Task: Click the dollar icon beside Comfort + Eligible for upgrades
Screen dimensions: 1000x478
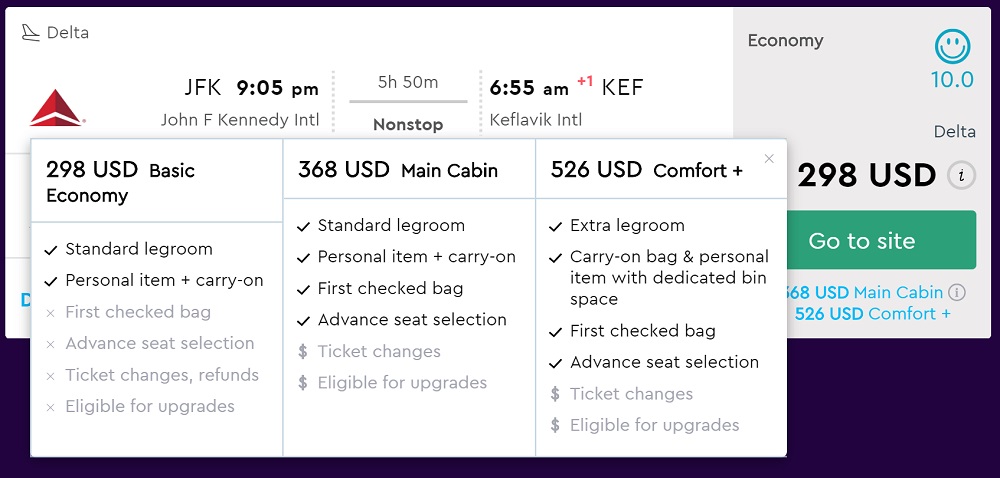Action: (555, 425)
